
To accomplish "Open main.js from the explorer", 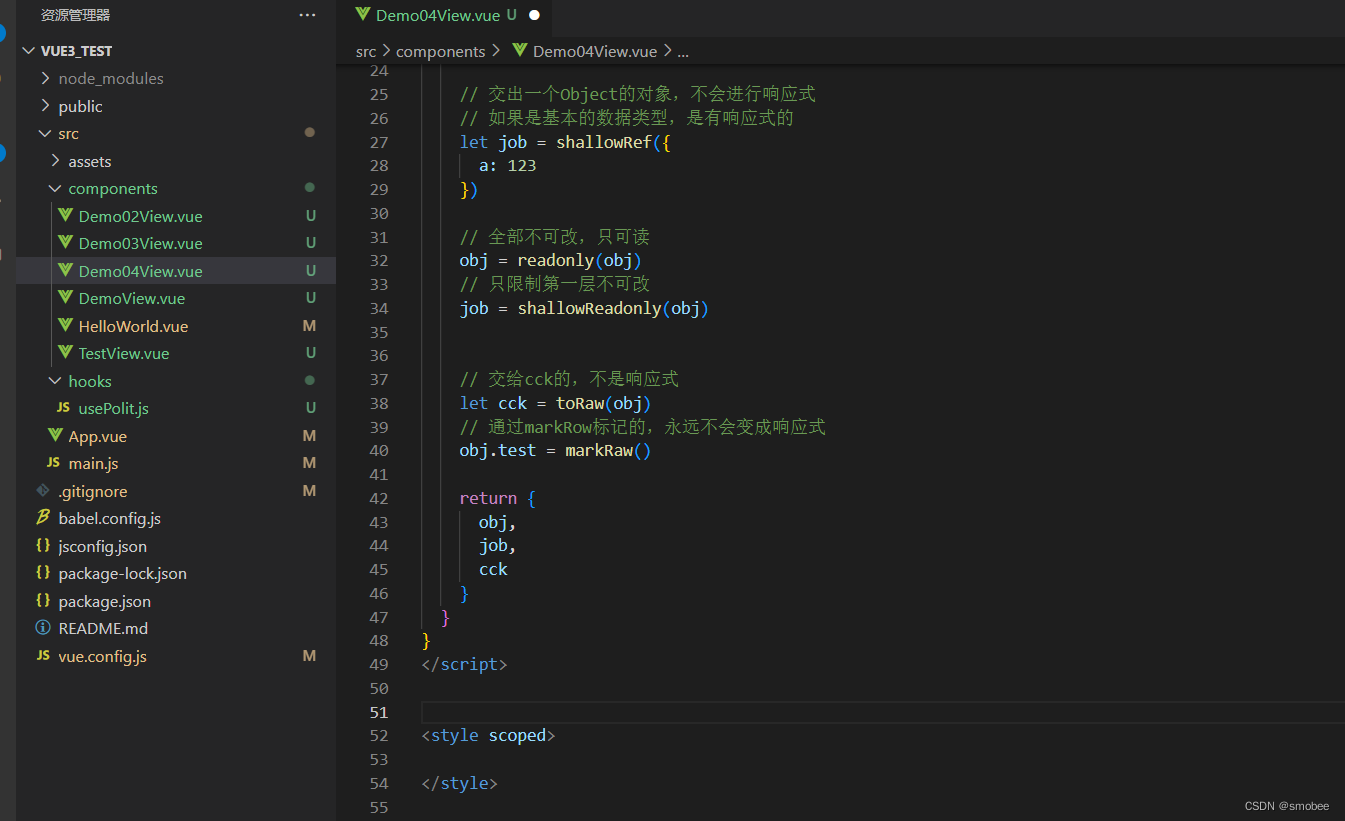I will (93, 463).
